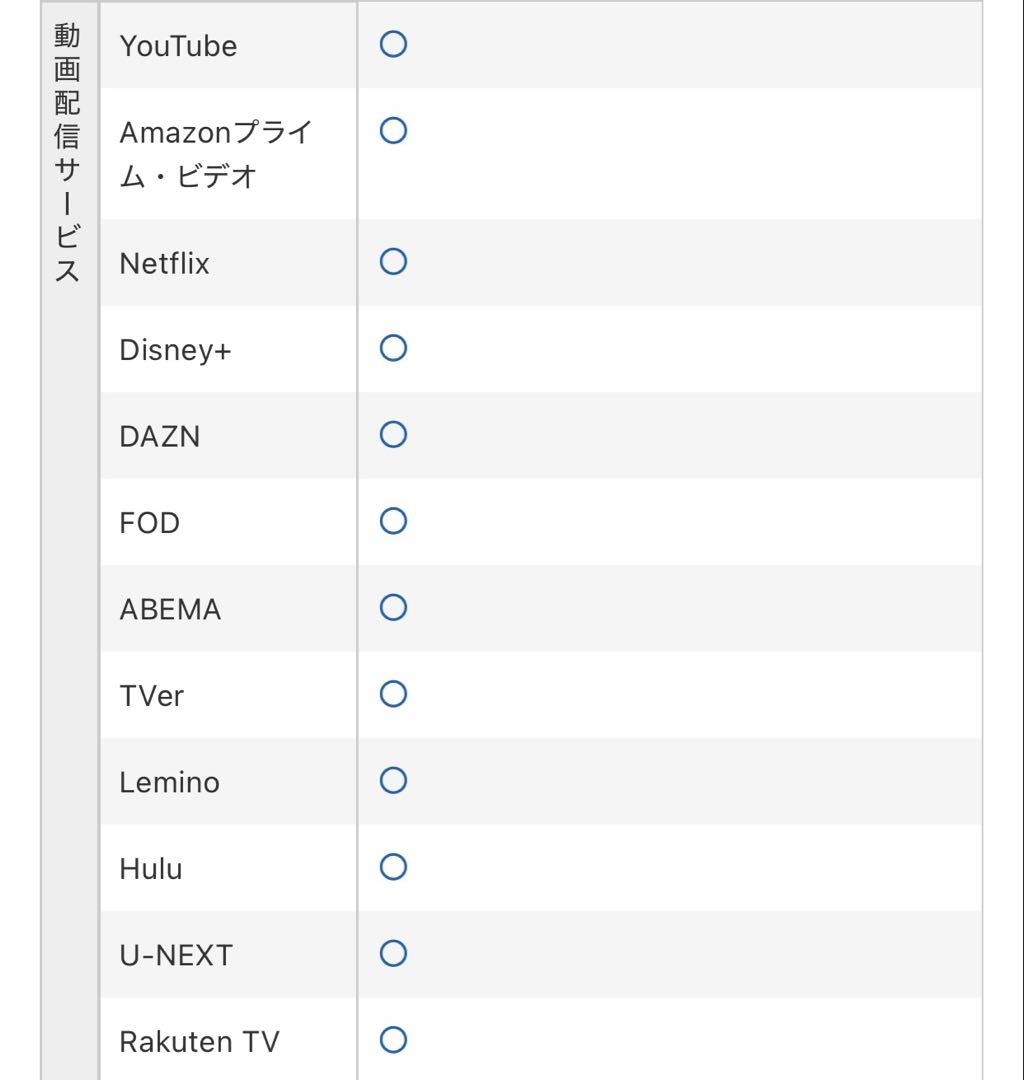Select the DAZN row label
The height and width of the screenshot is (1080, 1024).
click(159, 437)
